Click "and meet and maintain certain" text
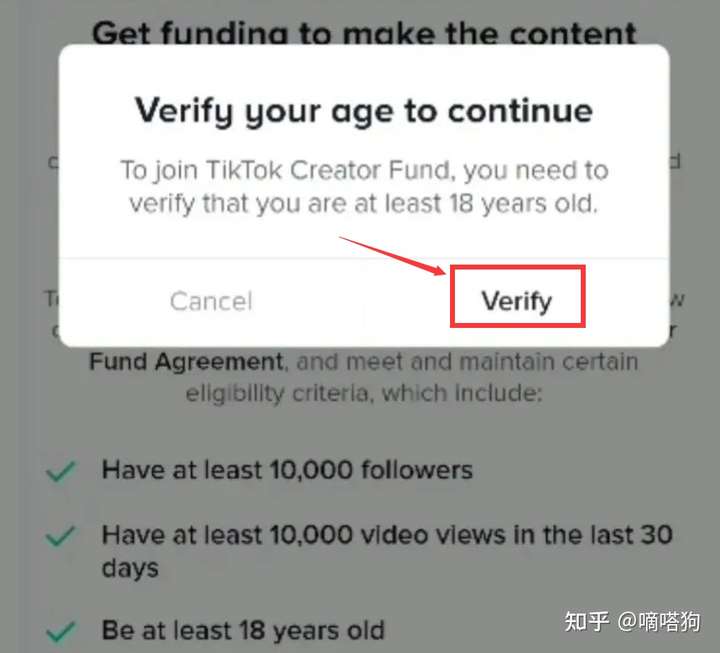This screenshot has width=720, height=653. 467,362
